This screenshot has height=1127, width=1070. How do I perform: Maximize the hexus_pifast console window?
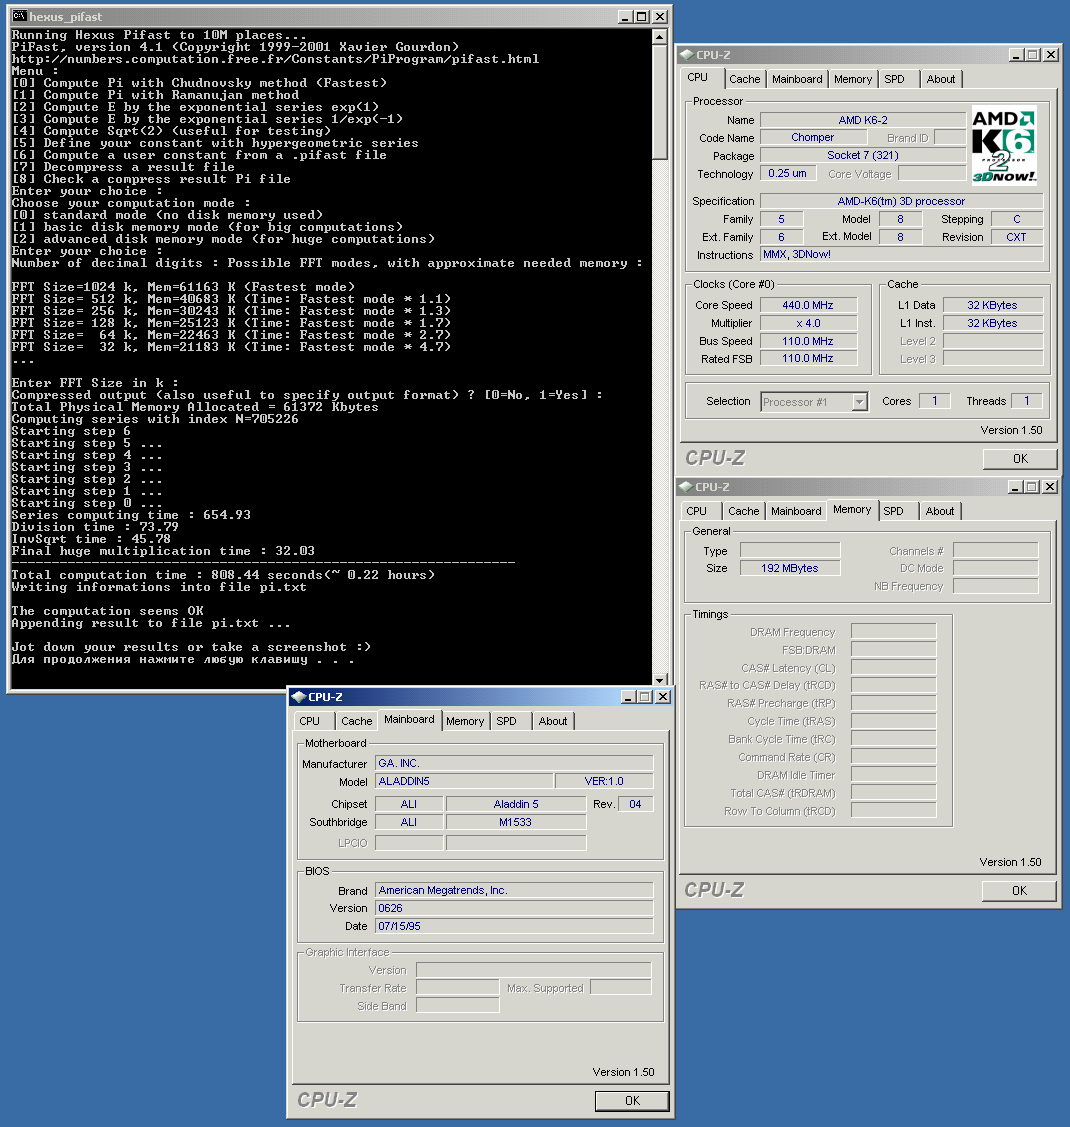642,16
